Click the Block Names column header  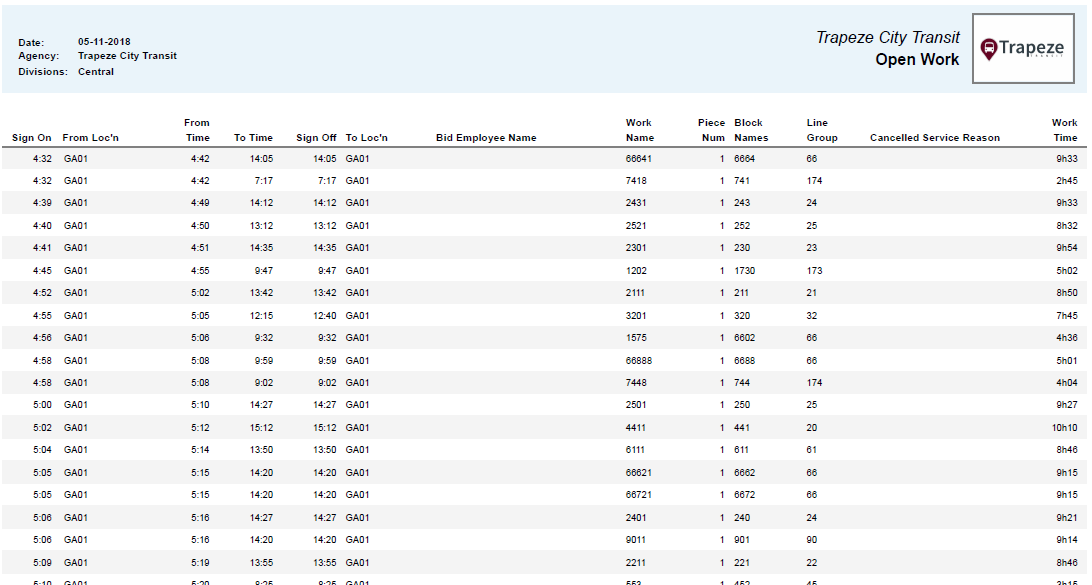(750, 130)
